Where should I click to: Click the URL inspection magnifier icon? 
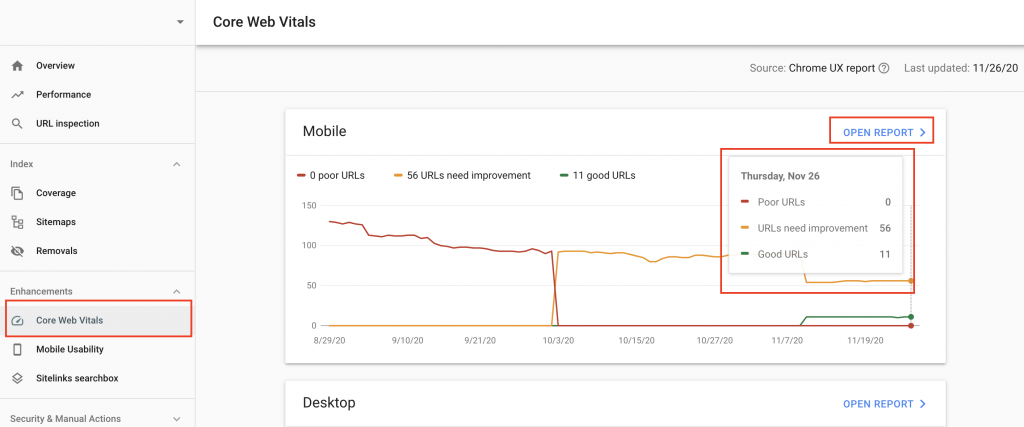(18, 123)
